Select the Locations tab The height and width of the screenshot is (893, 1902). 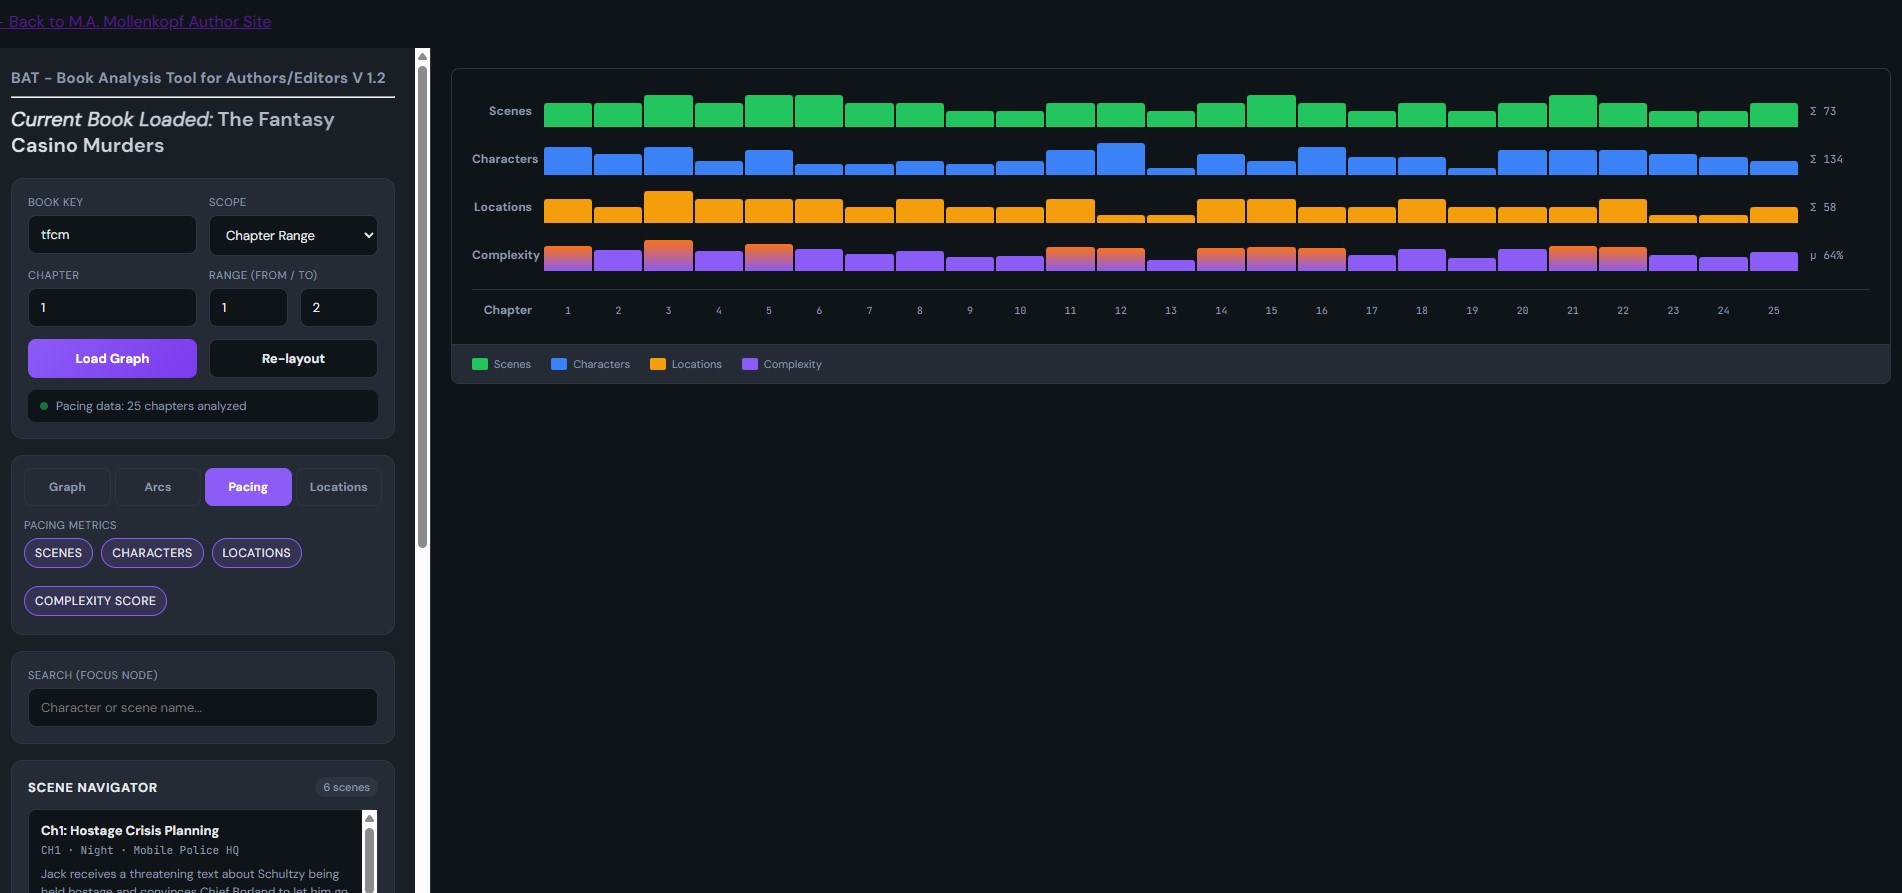tap(338, 487)
